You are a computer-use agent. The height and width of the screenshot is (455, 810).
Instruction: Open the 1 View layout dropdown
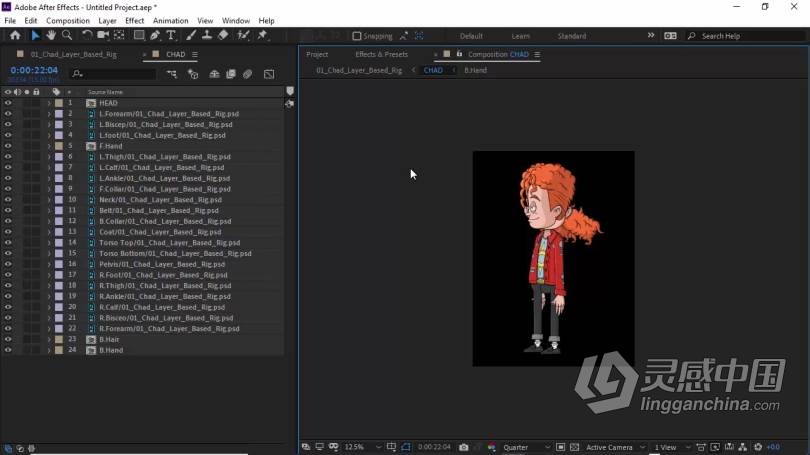click(x=672, y=447)
